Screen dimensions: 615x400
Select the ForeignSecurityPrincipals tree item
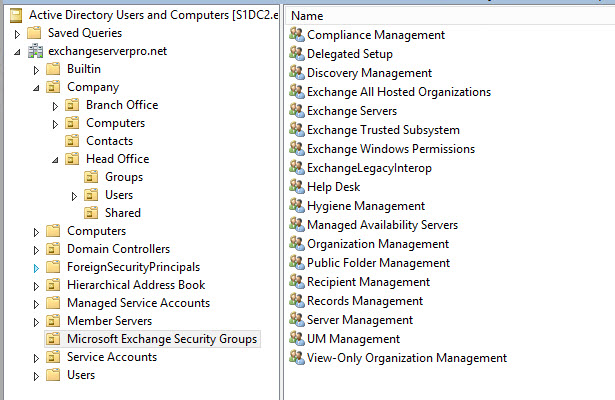coord(133,267)
